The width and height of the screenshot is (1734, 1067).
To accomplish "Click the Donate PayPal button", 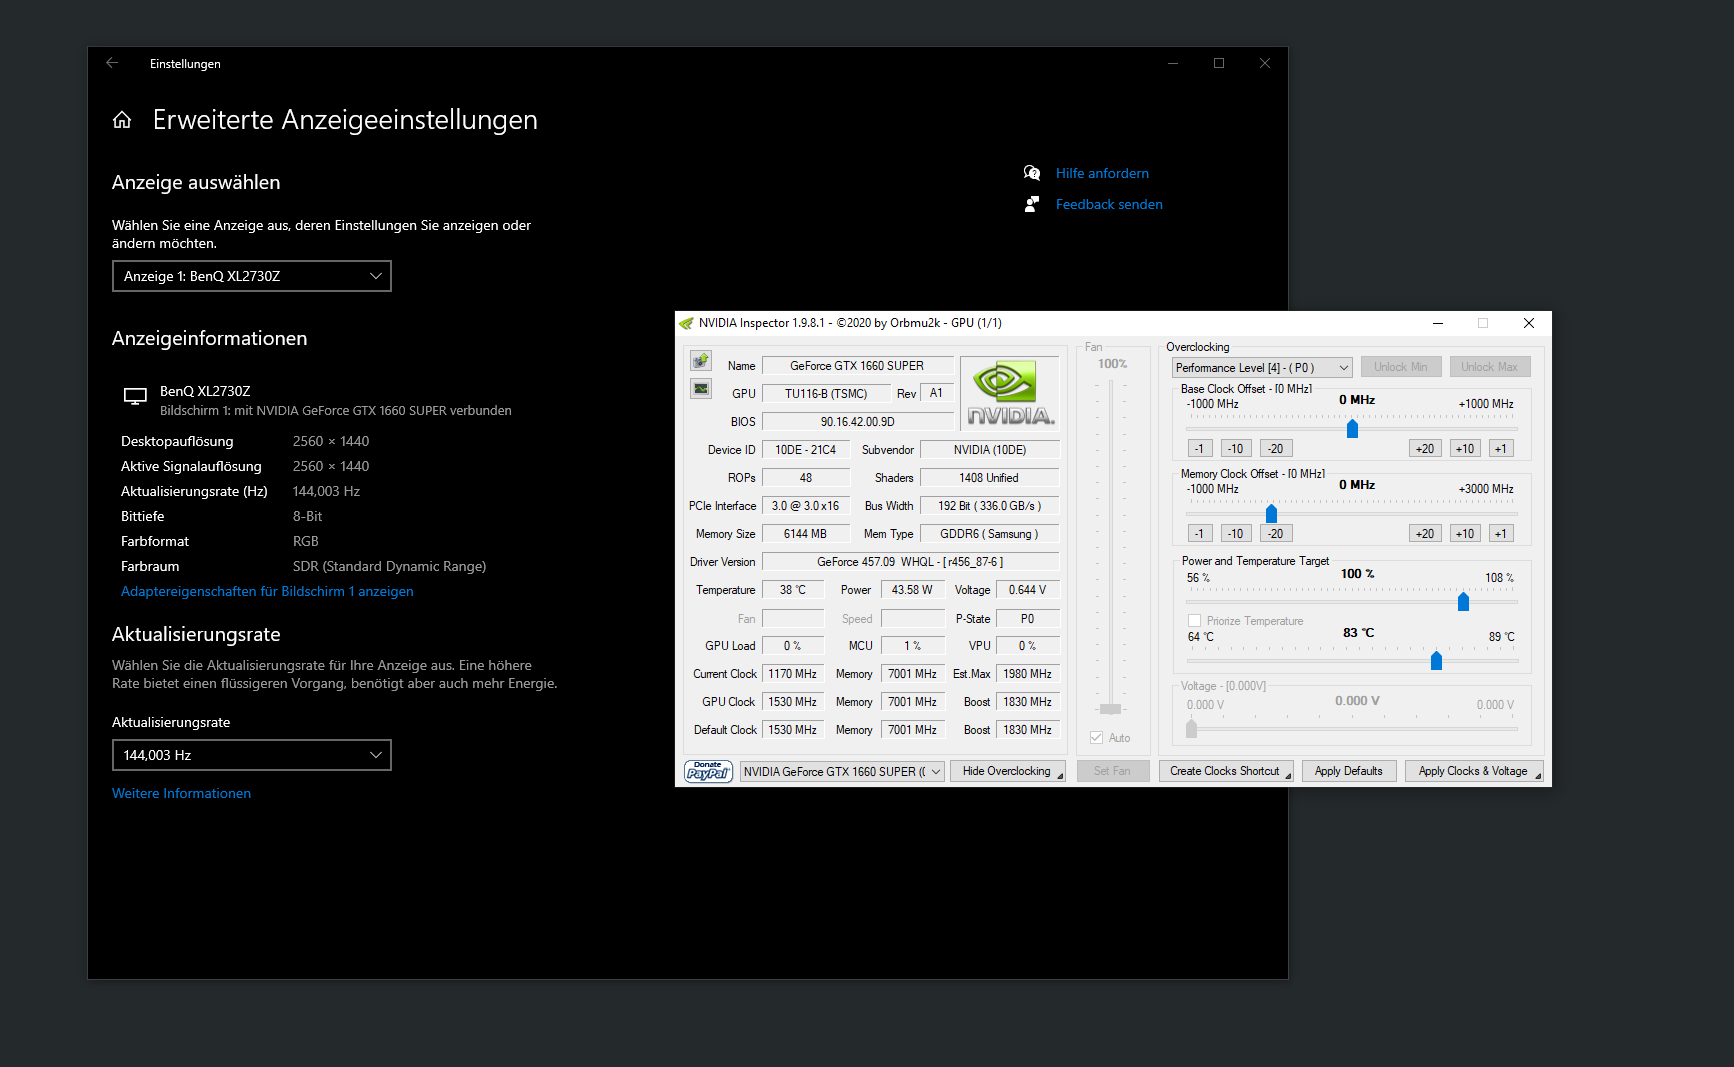I will pos(709,771).
